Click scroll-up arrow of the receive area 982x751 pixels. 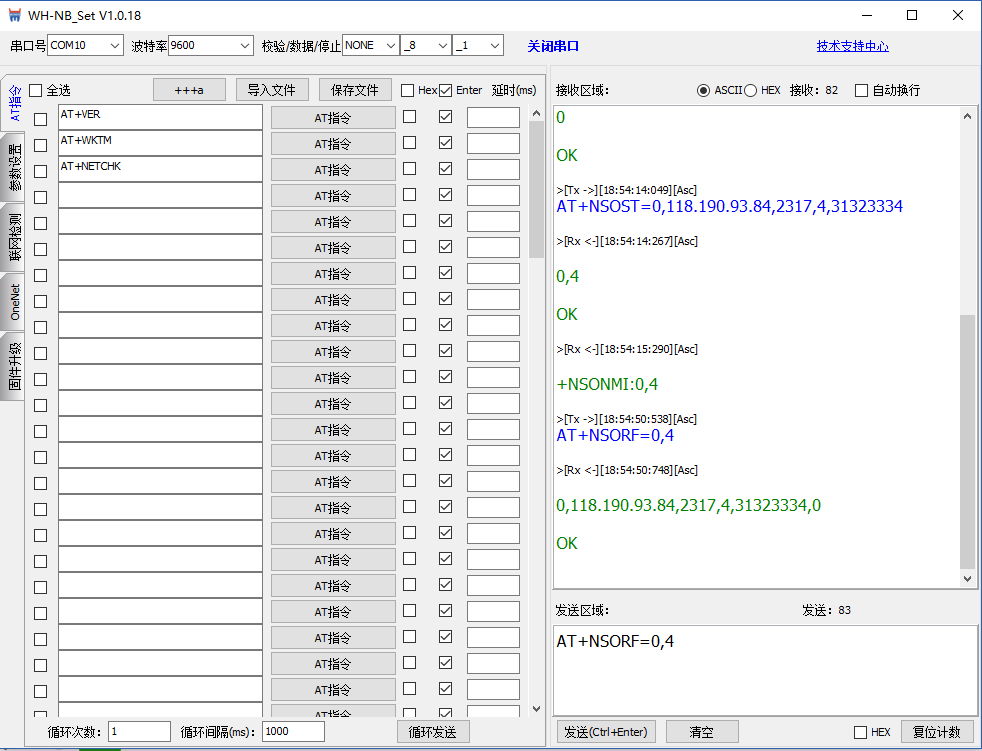coord(968,116)
